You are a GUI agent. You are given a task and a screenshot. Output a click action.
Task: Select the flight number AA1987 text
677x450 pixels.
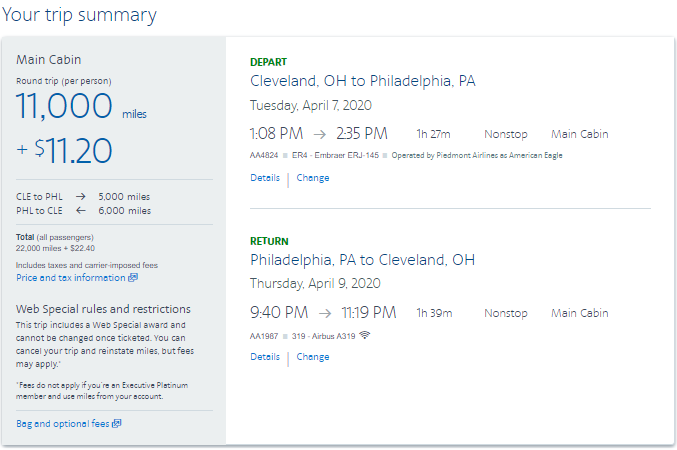[264, 336]
